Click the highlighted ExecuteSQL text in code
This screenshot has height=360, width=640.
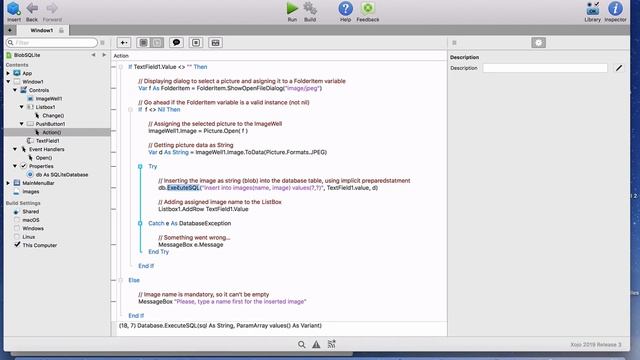[183, 188]
